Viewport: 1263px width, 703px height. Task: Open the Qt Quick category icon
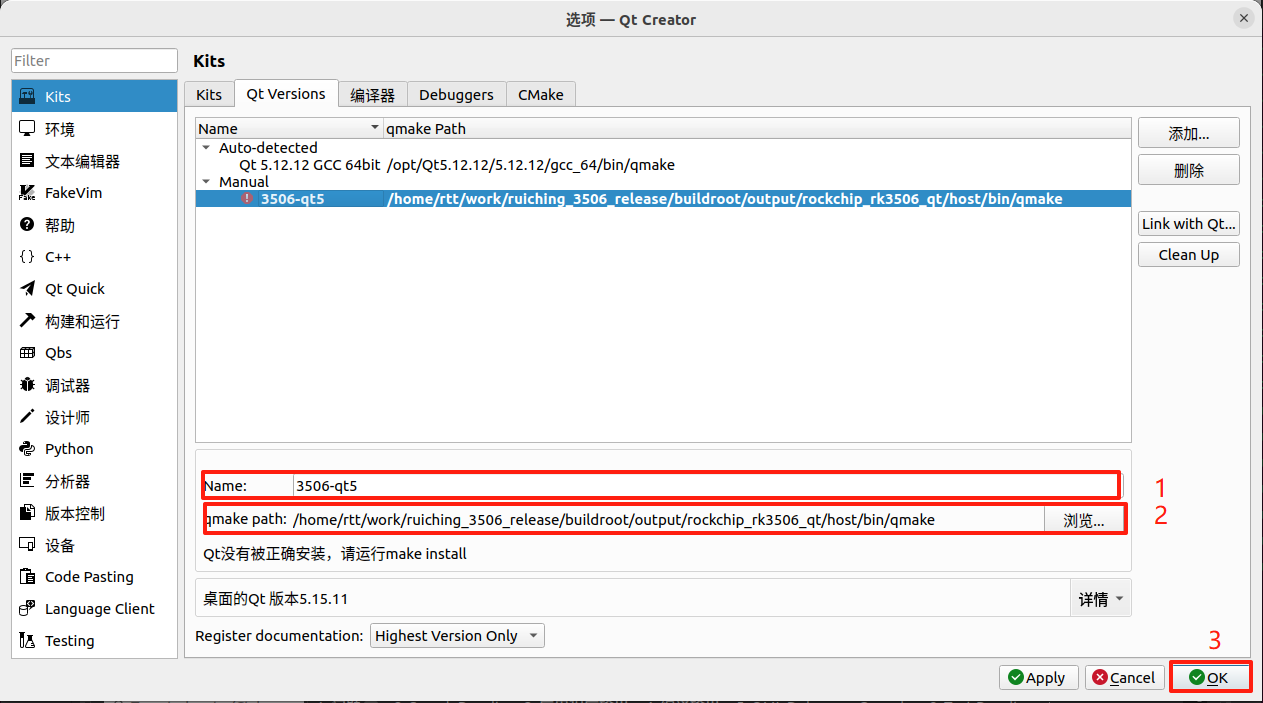point(28,289)
